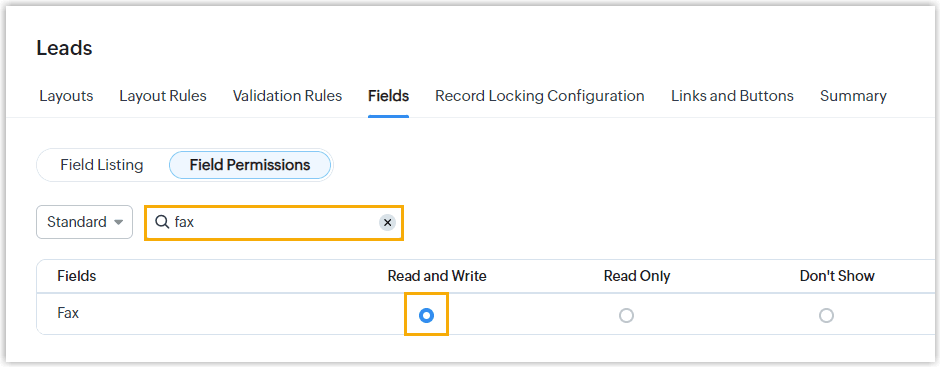Go to the Layout Rules tab
This screenshot has height=368, width=941.
[x=163, y=96]
